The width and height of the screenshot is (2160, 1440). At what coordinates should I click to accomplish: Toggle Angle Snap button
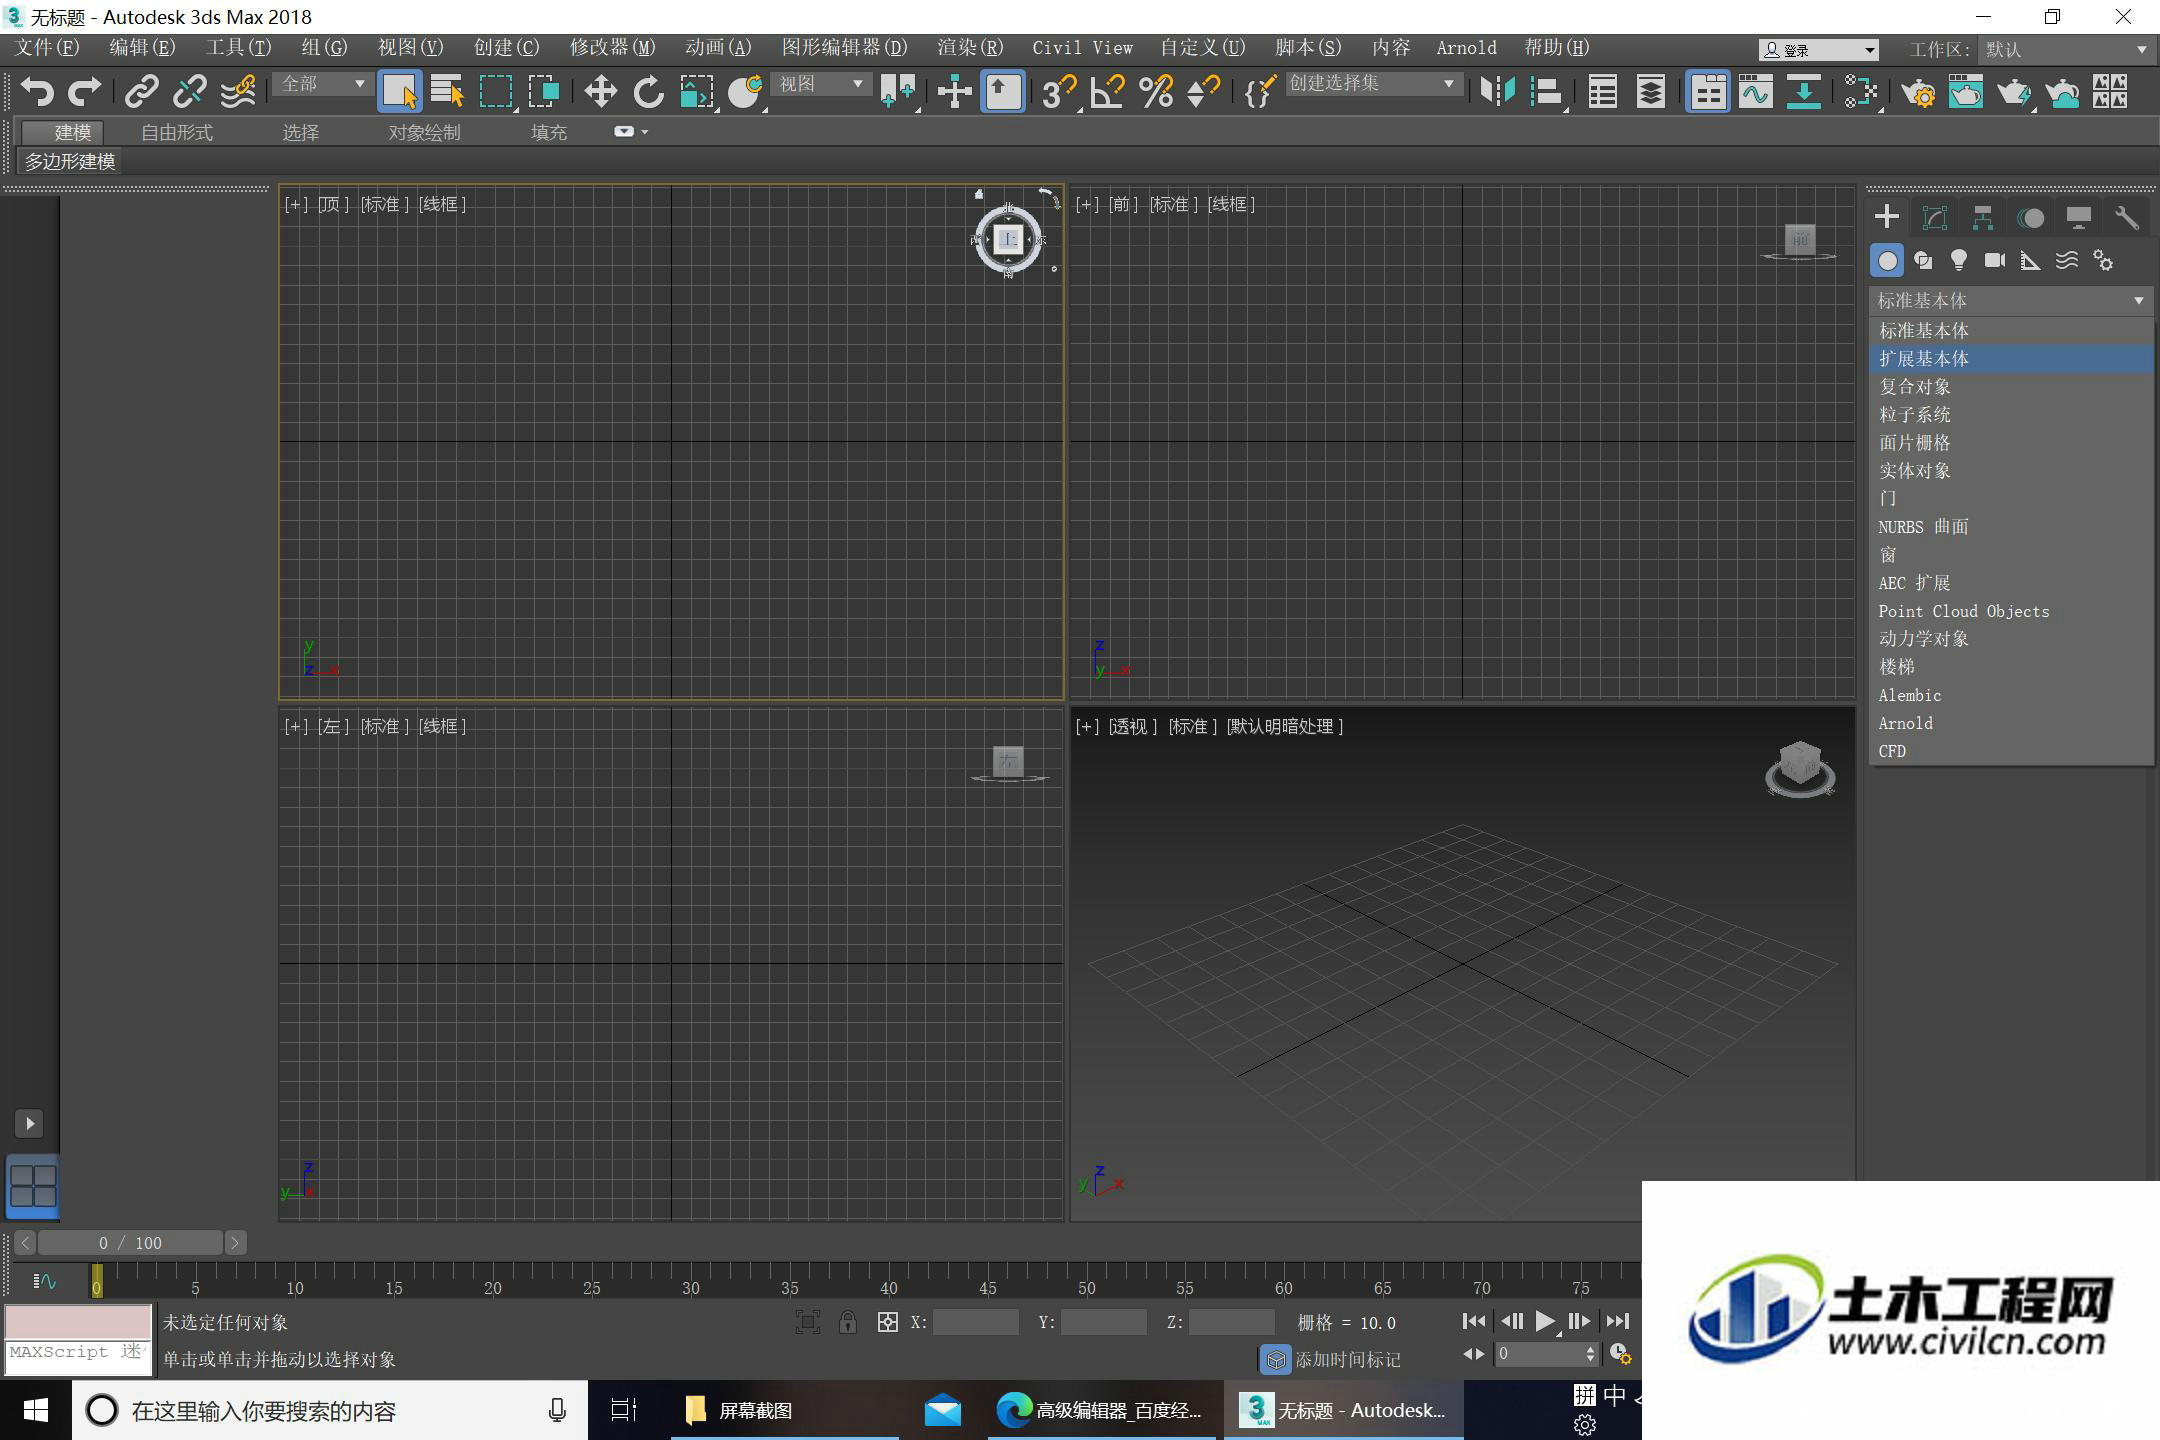1107,92
